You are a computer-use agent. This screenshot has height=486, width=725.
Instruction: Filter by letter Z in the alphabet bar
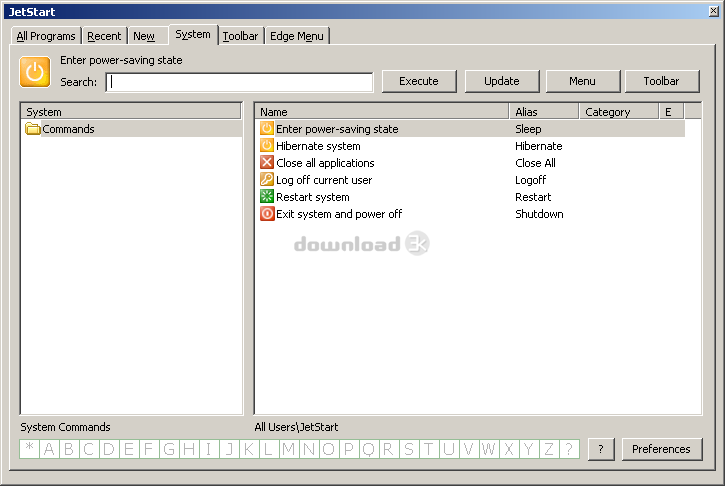(549, 449)
